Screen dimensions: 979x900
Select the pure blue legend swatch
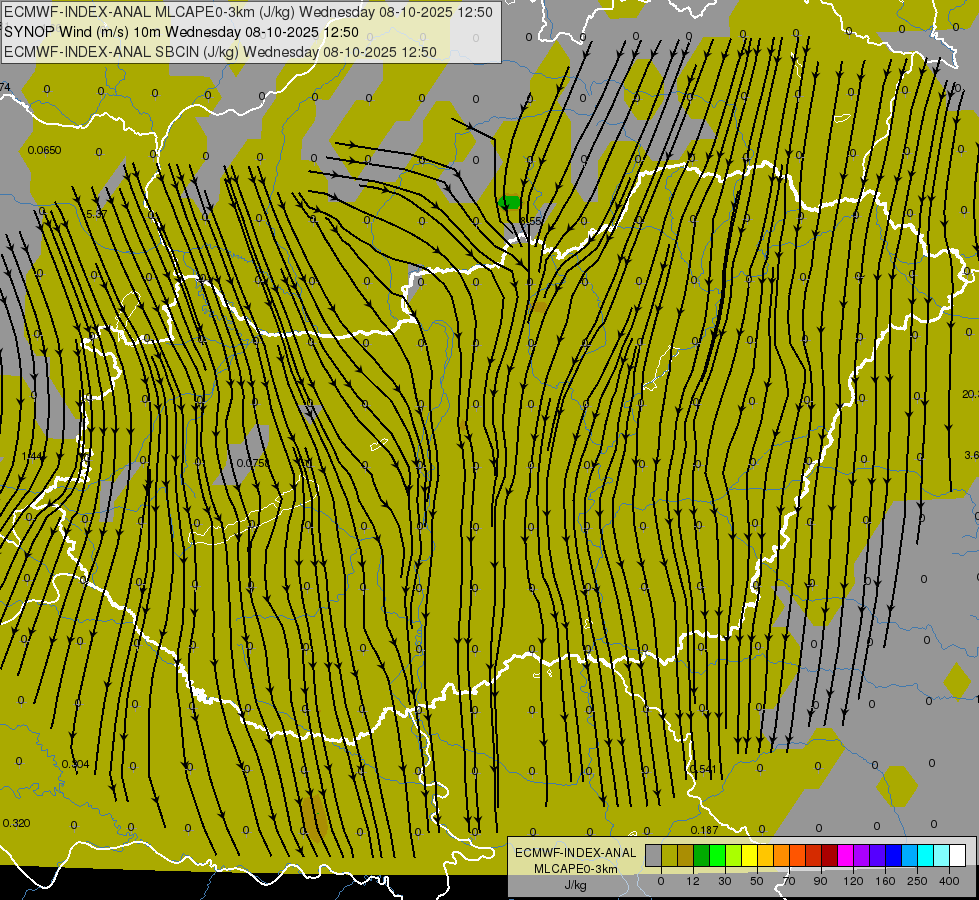[x=894, y=855]
